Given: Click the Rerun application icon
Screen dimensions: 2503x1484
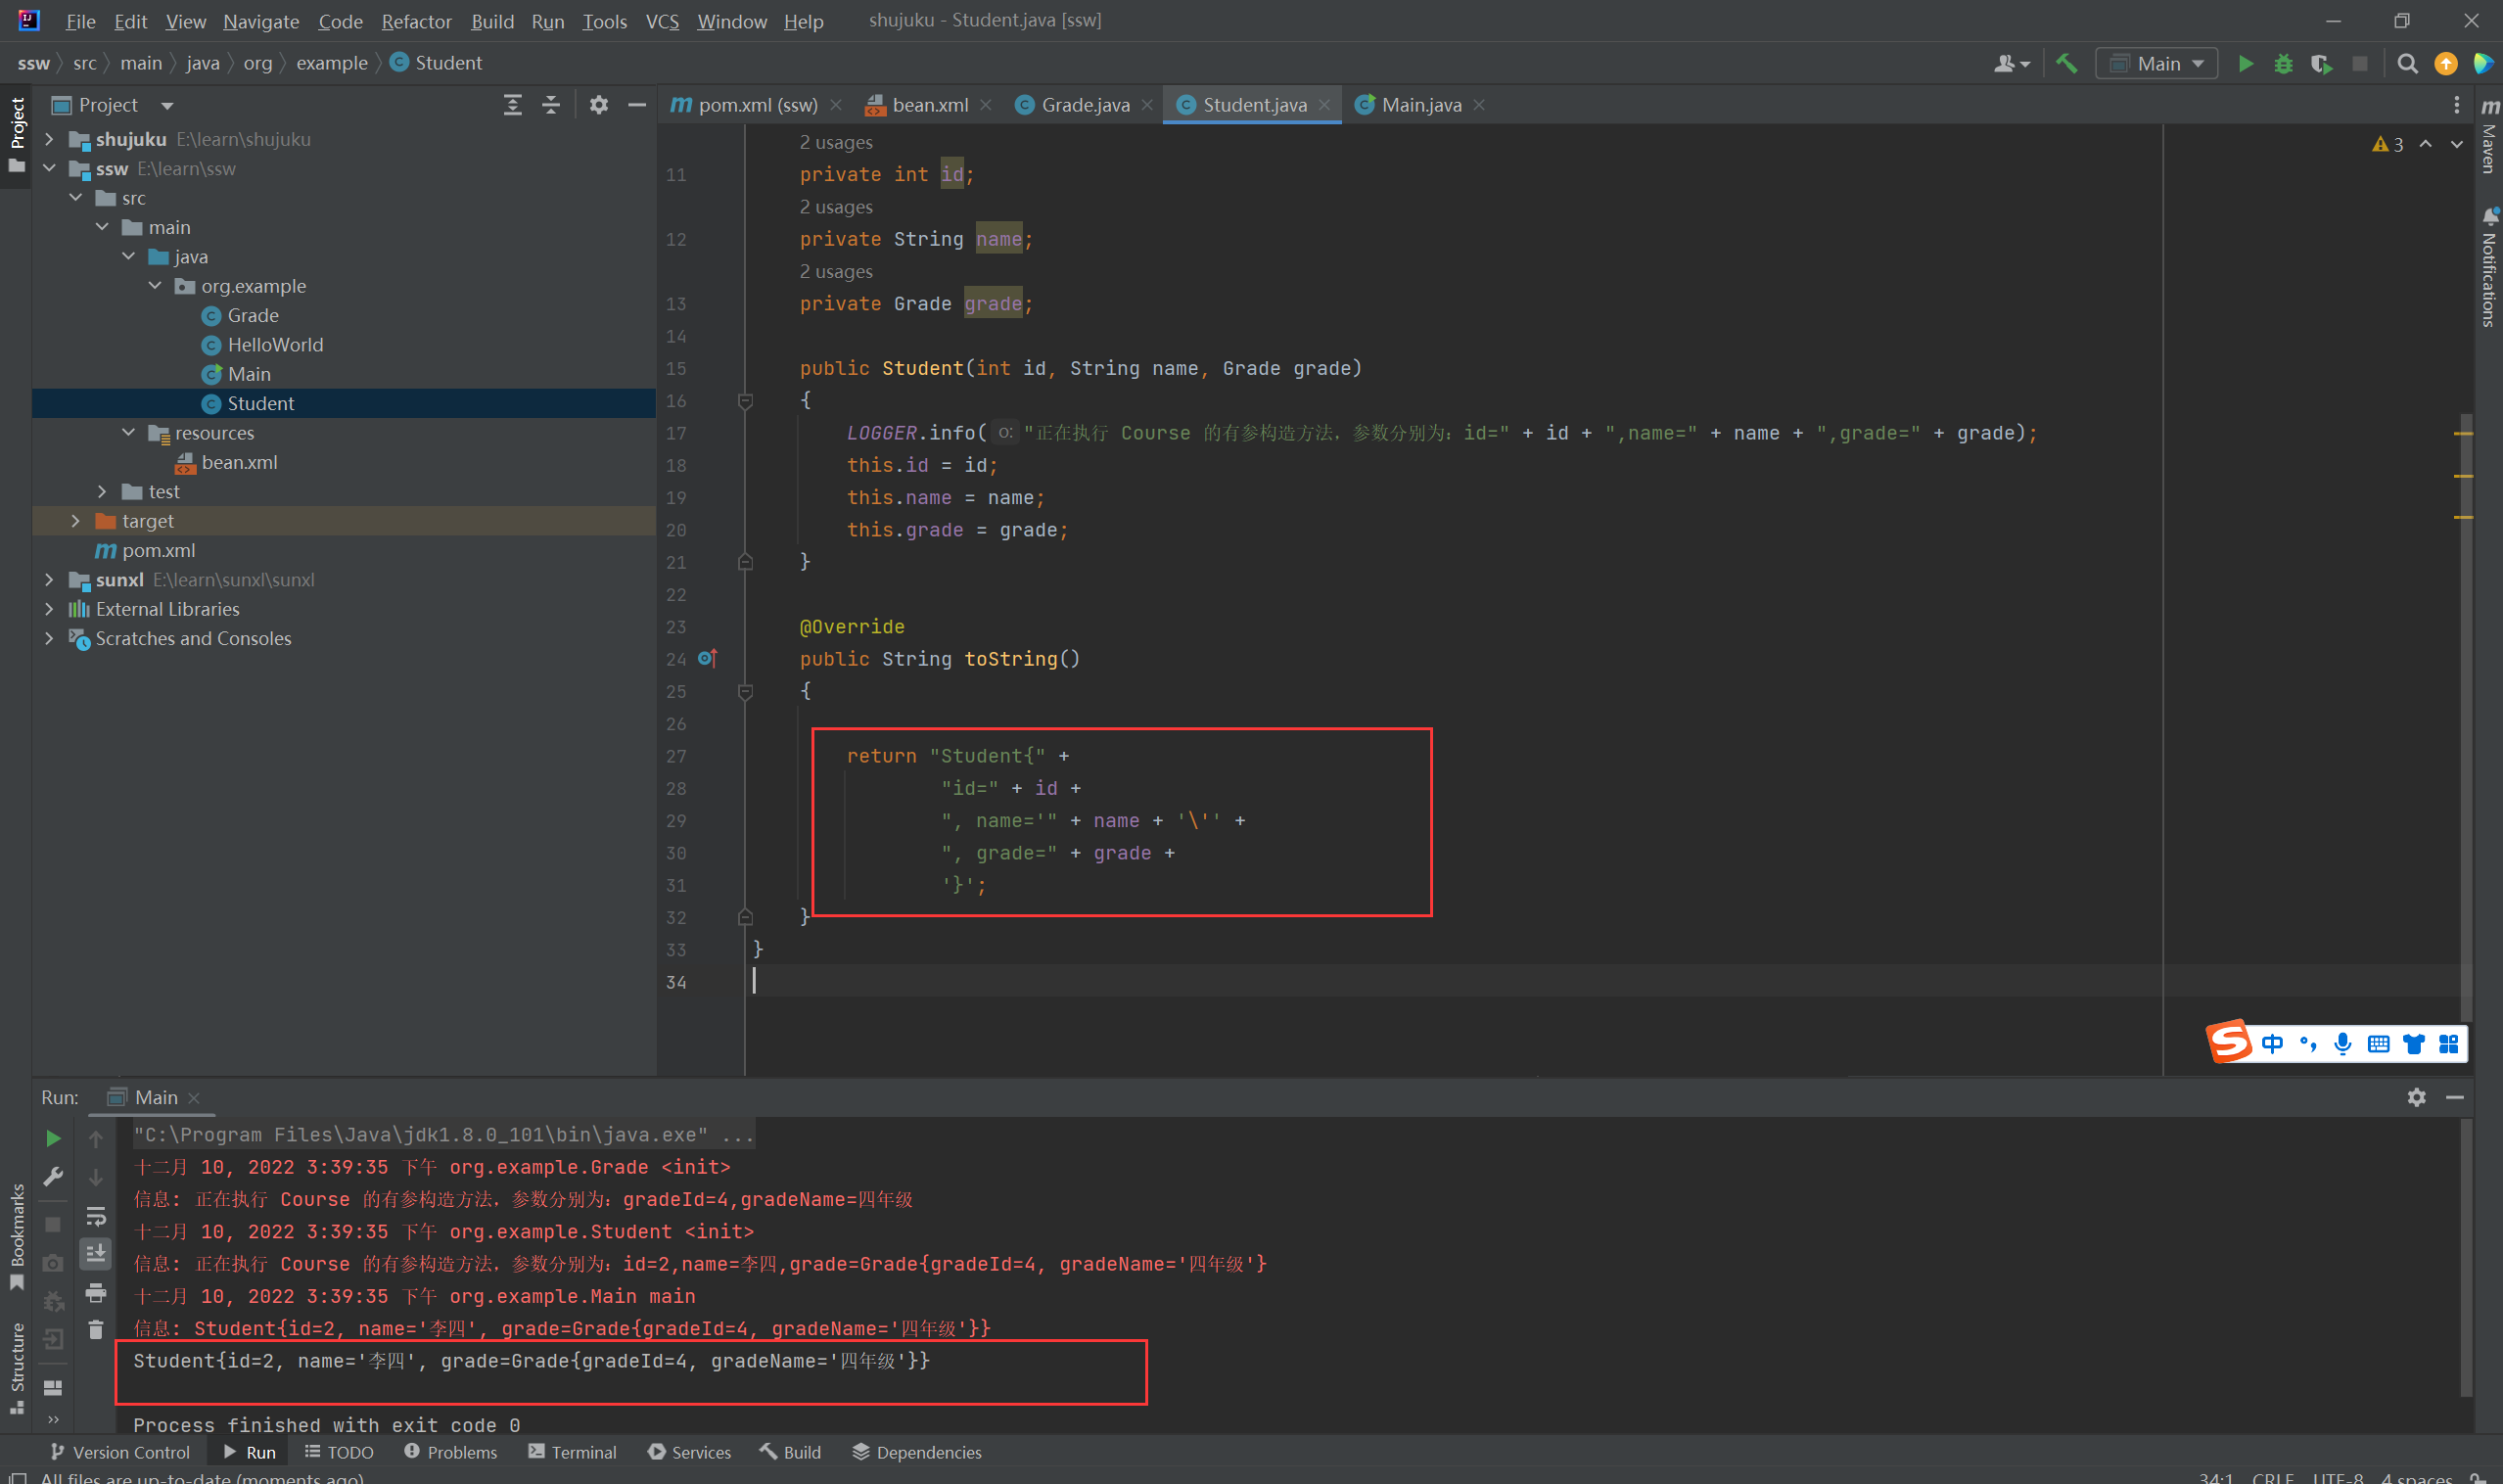Looking at the screenshot, I should click(53, 1136).
